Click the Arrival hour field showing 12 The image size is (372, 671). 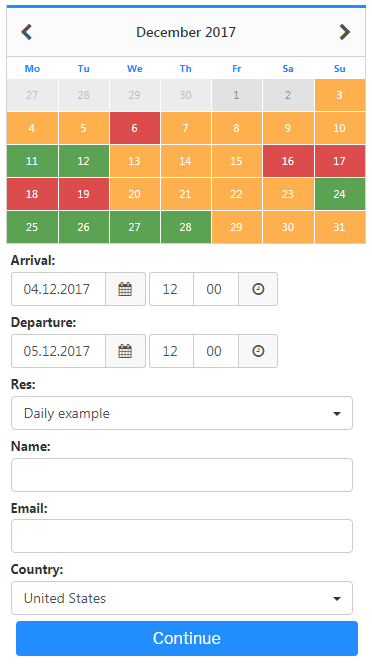(171, 289)
